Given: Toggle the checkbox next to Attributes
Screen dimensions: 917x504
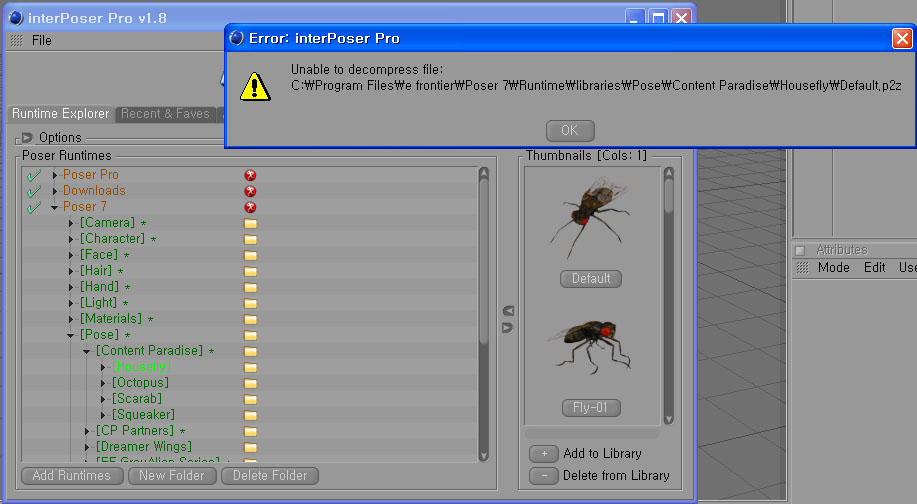Looking at the screenshot, I should [800, 251].
